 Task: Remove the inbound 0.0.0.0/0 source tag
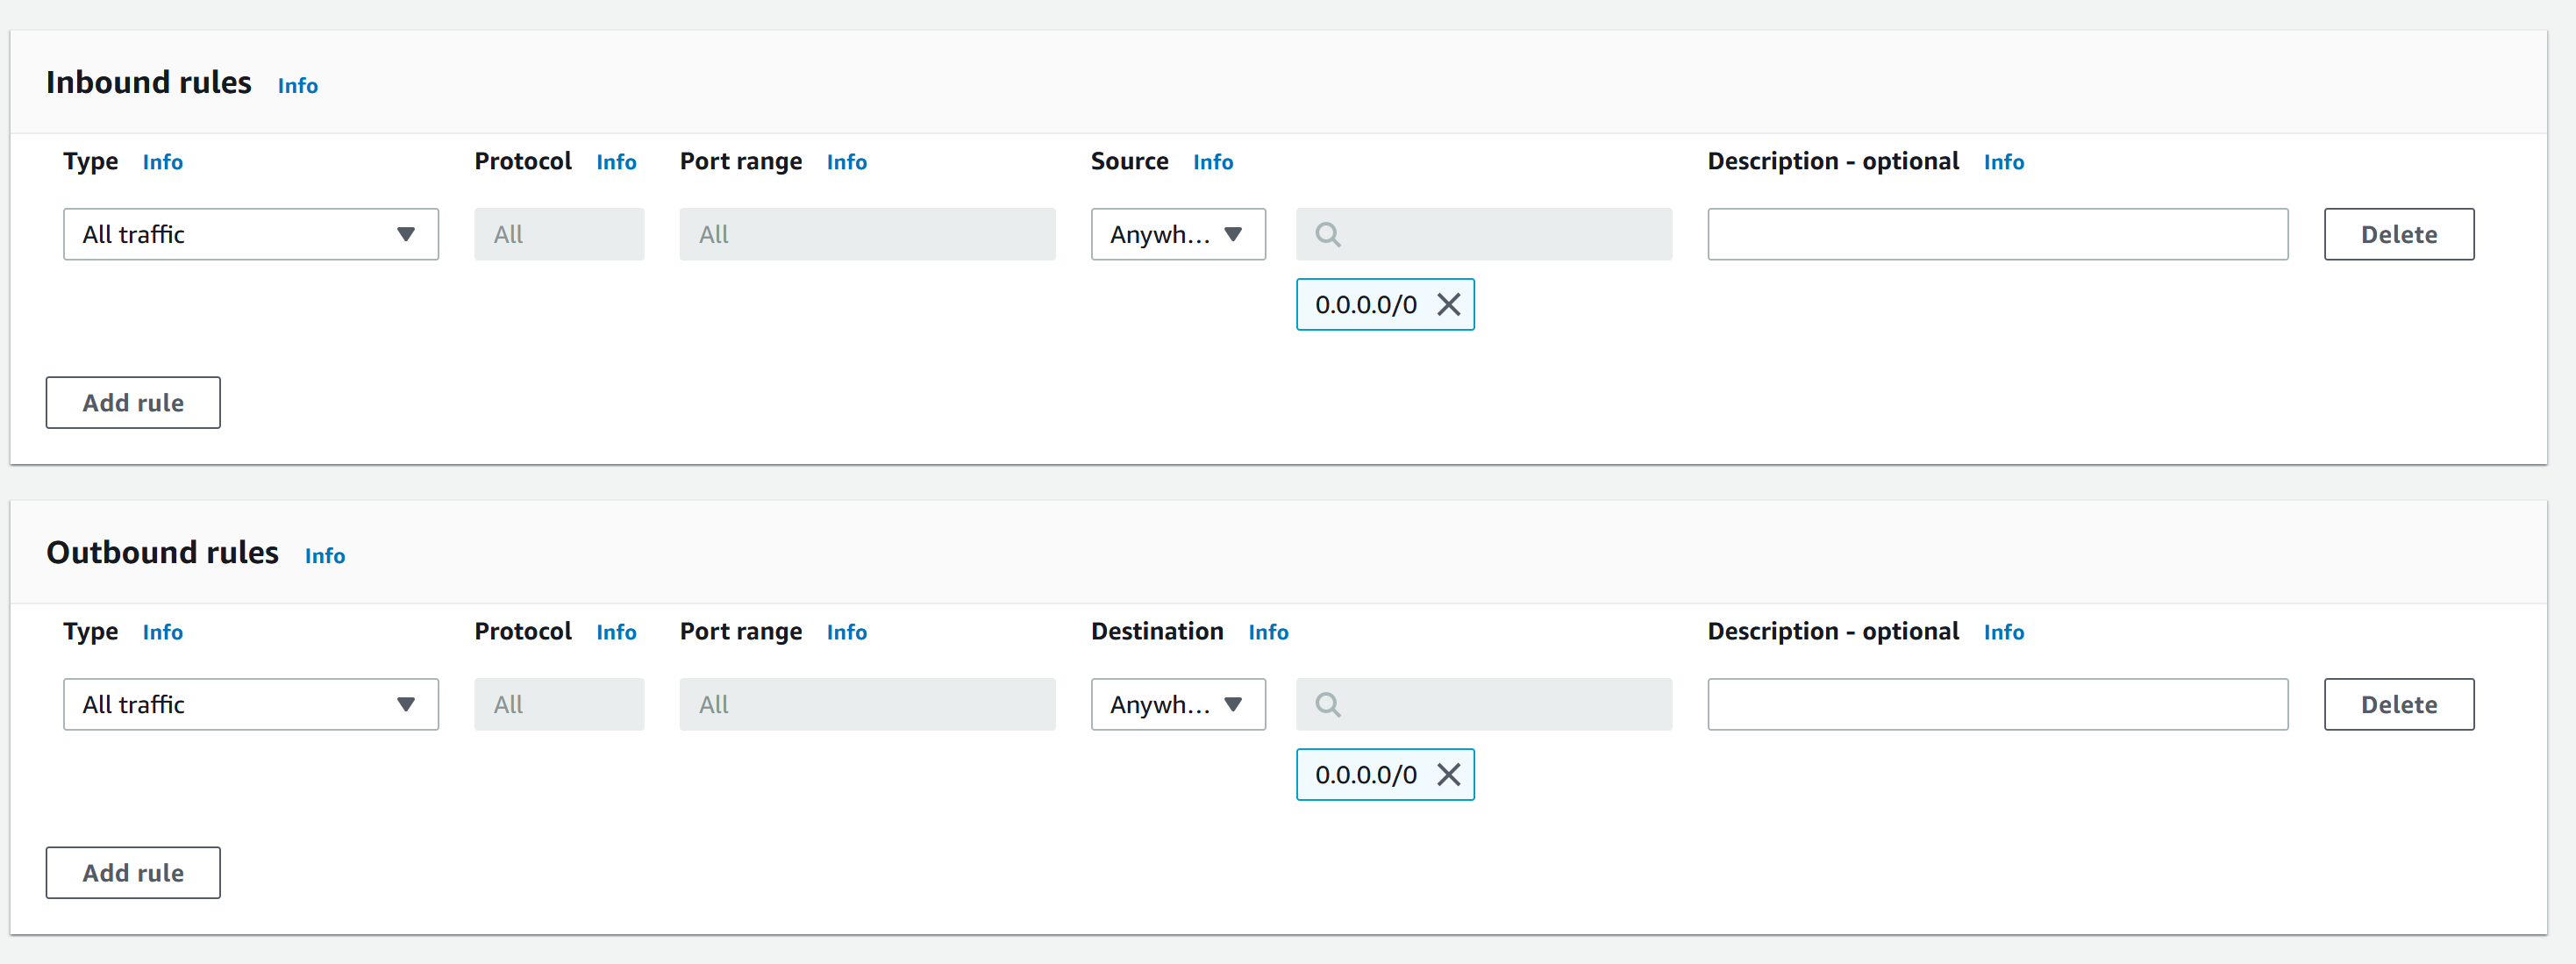[1448, 304]
